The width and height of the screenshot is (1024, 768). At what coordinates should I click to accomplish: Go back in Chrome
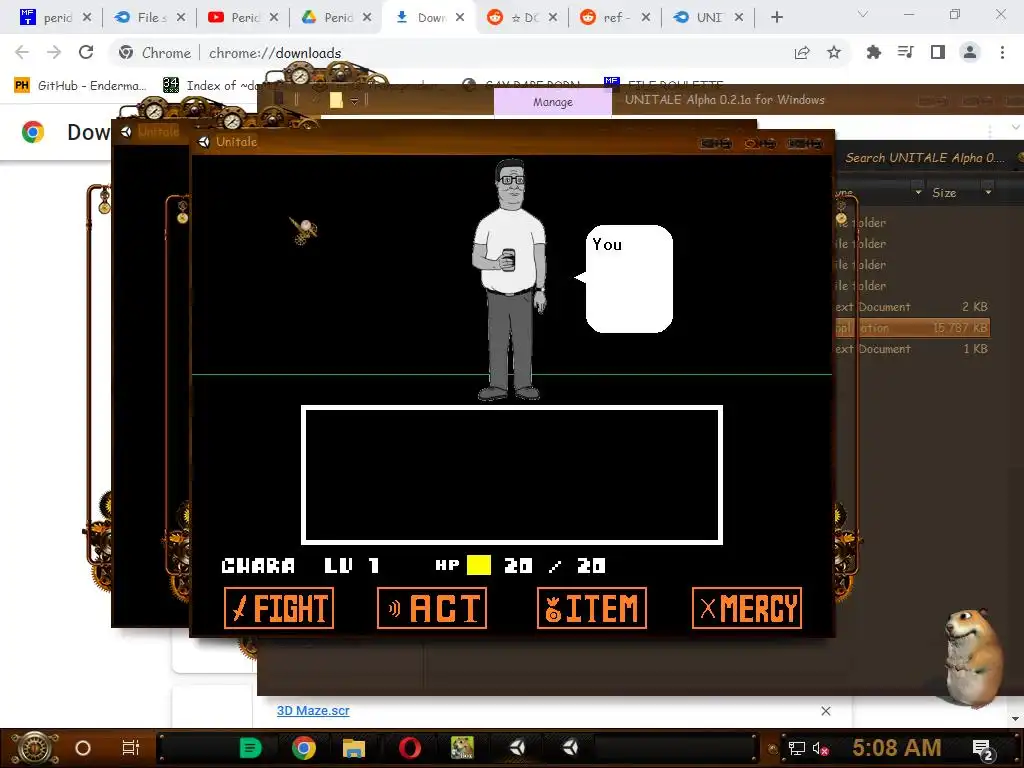point(22,52)
